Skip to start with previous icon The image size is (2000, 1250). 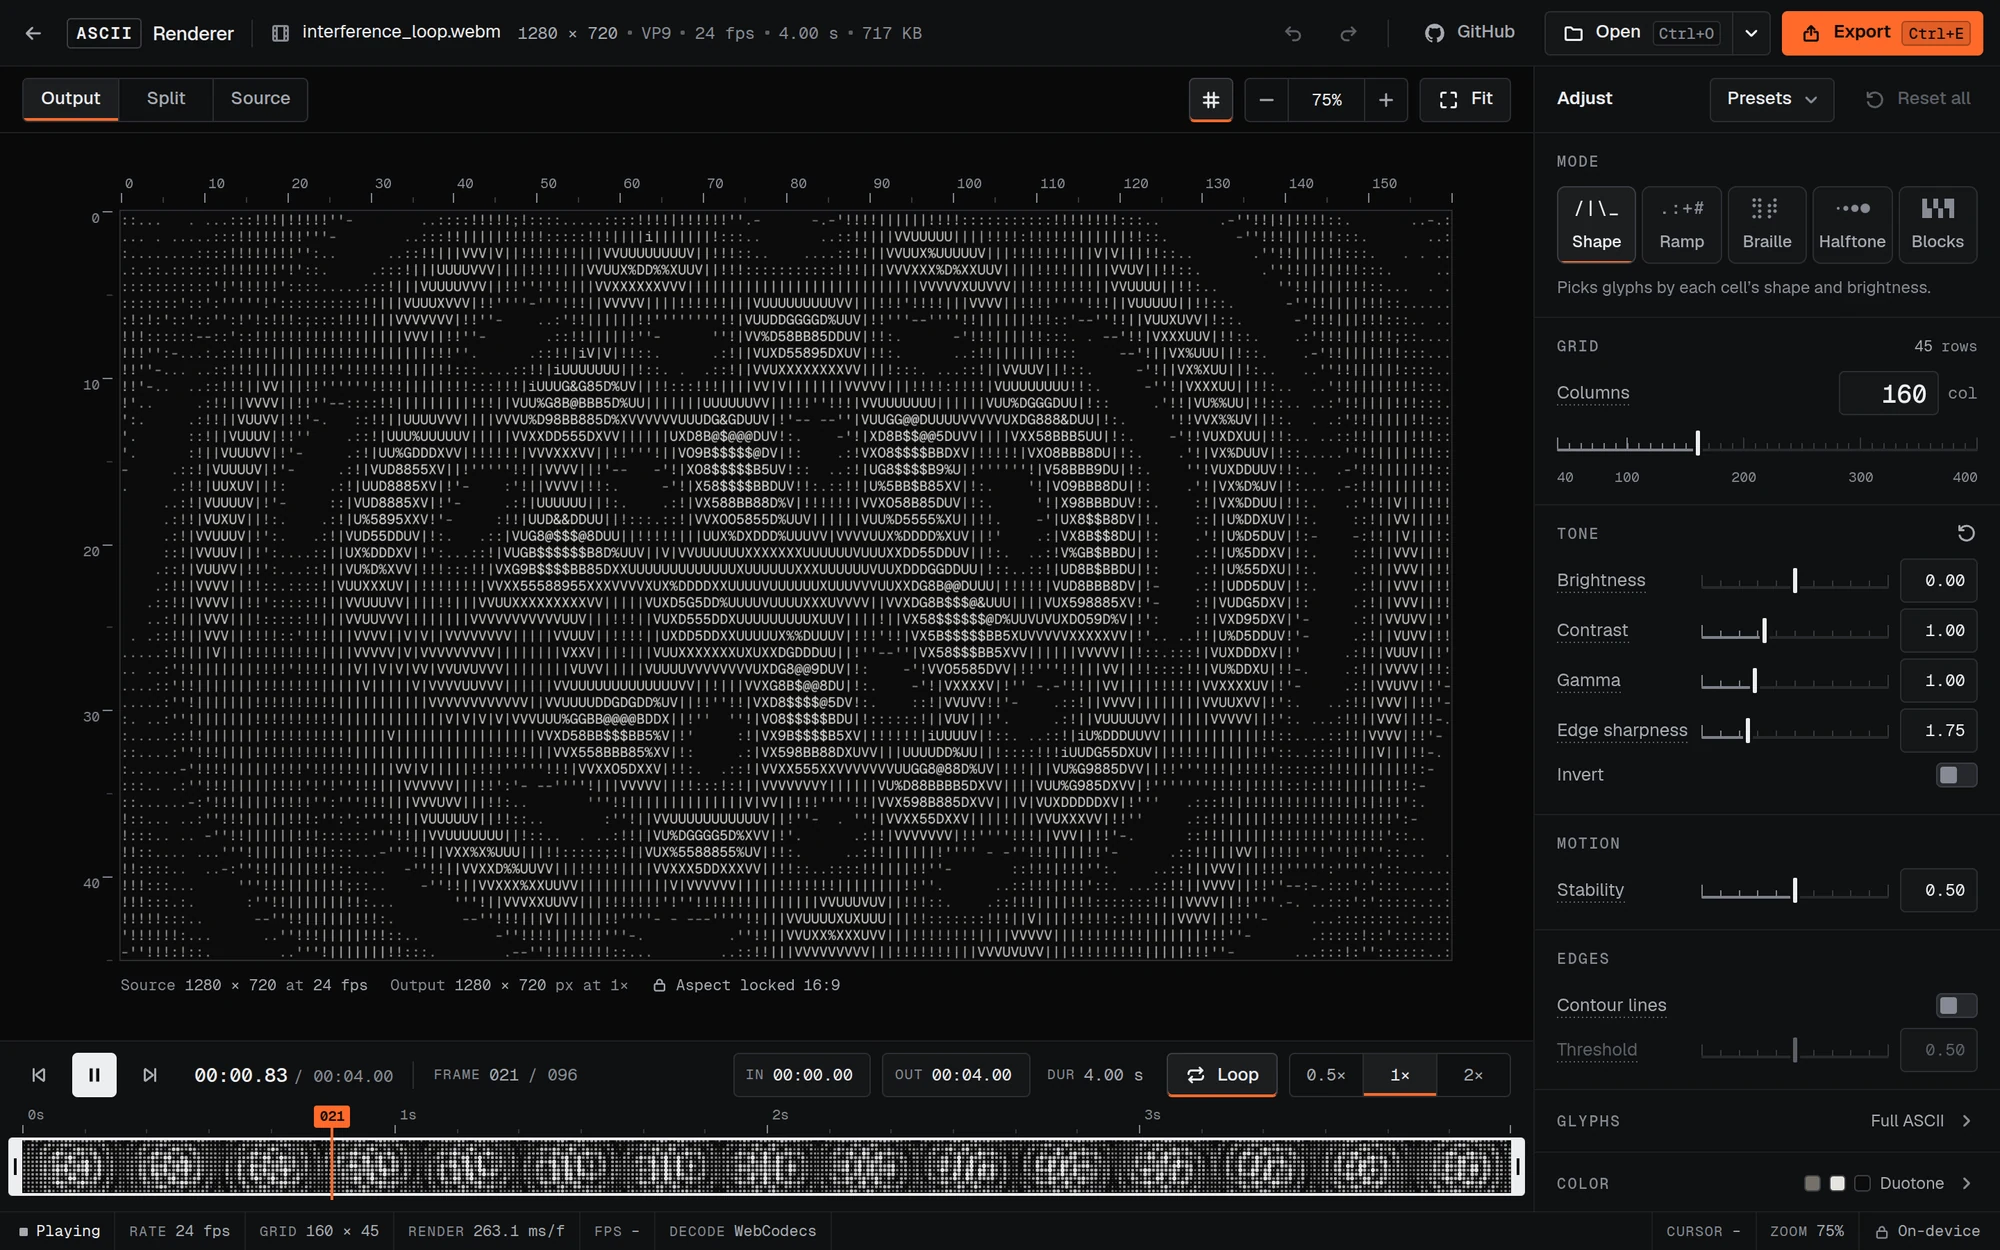click(39, 1075)
